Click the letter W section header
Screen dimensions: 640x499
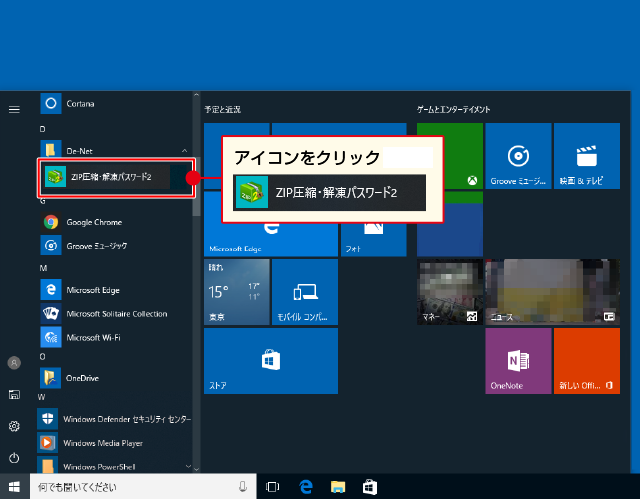pos(42,397)
